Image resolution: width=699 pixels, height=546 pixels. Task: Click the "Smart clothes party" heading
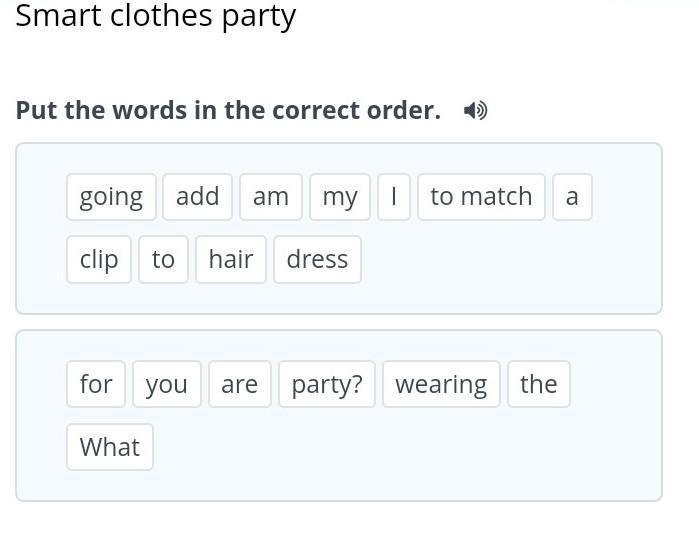156,16
